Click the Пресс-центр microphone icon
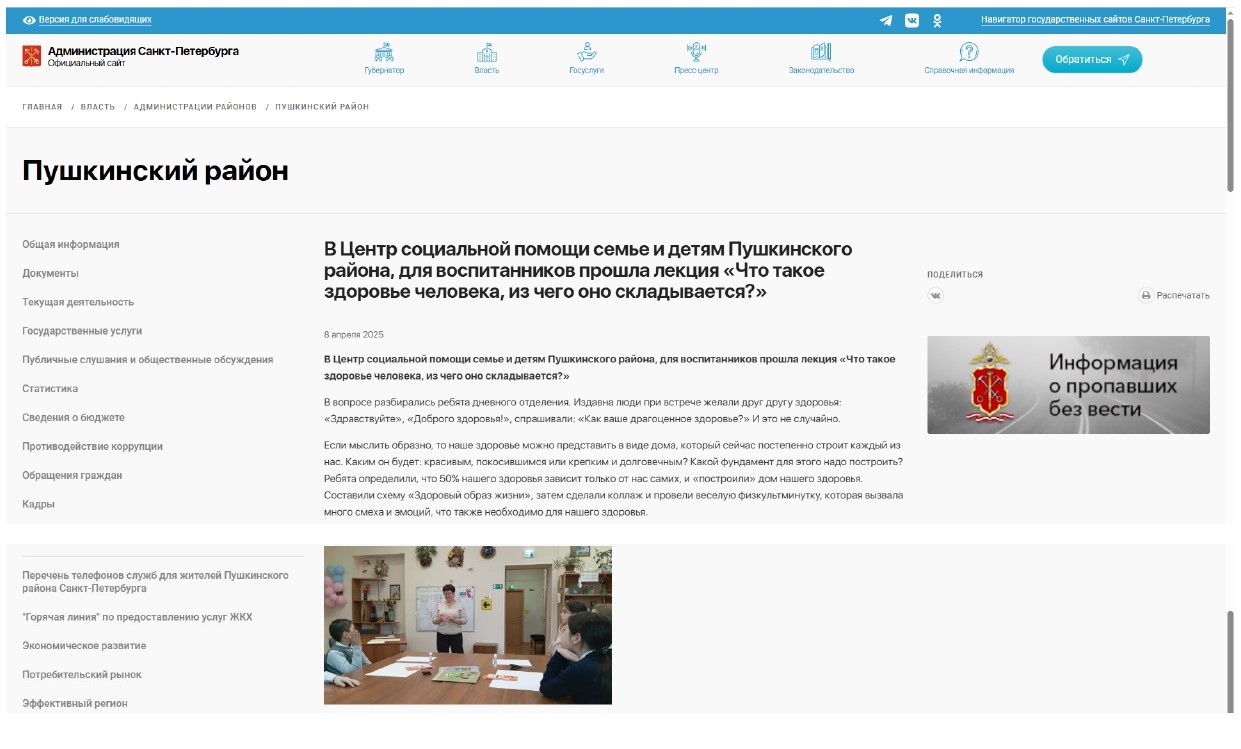 pyautogui.click(x=696, y=52)
